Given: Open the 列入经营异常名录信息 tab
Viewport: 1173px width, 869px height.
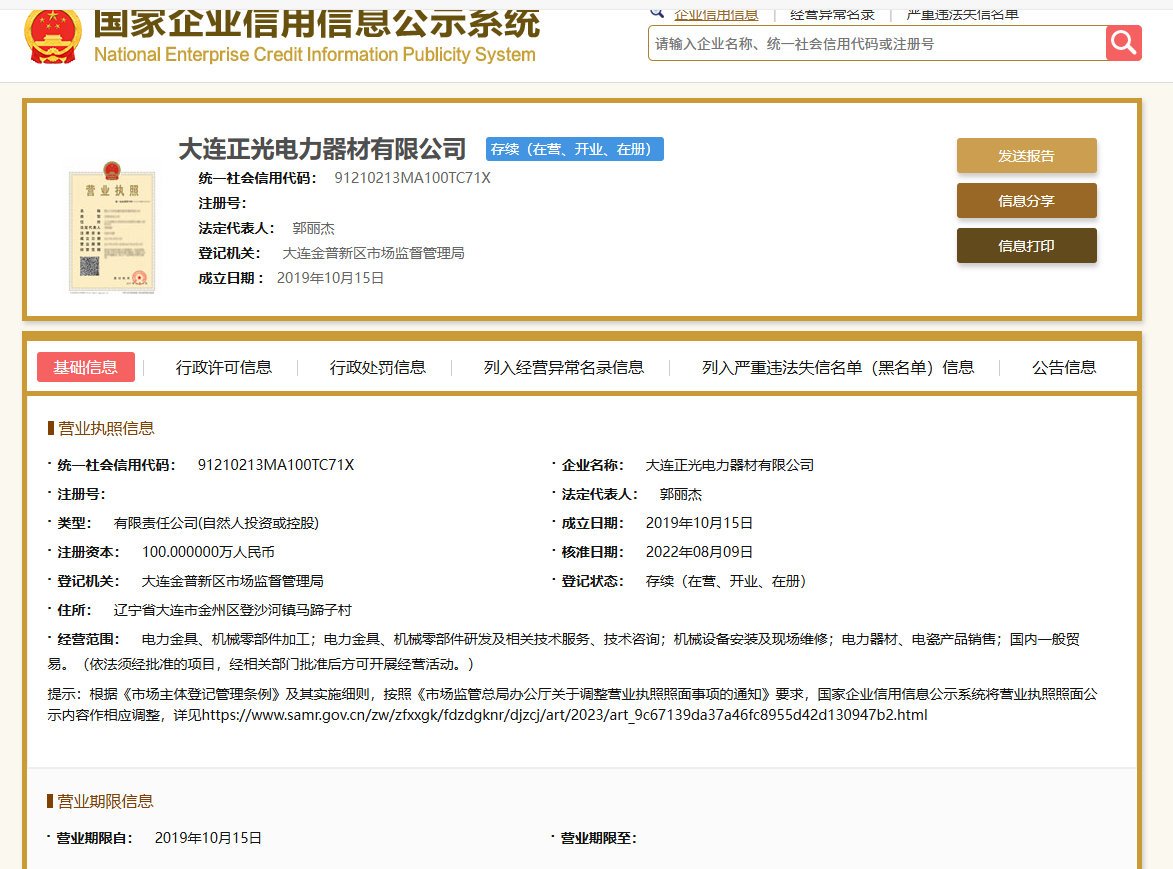Looking at the screenshot, I should [x=564, y=367].
